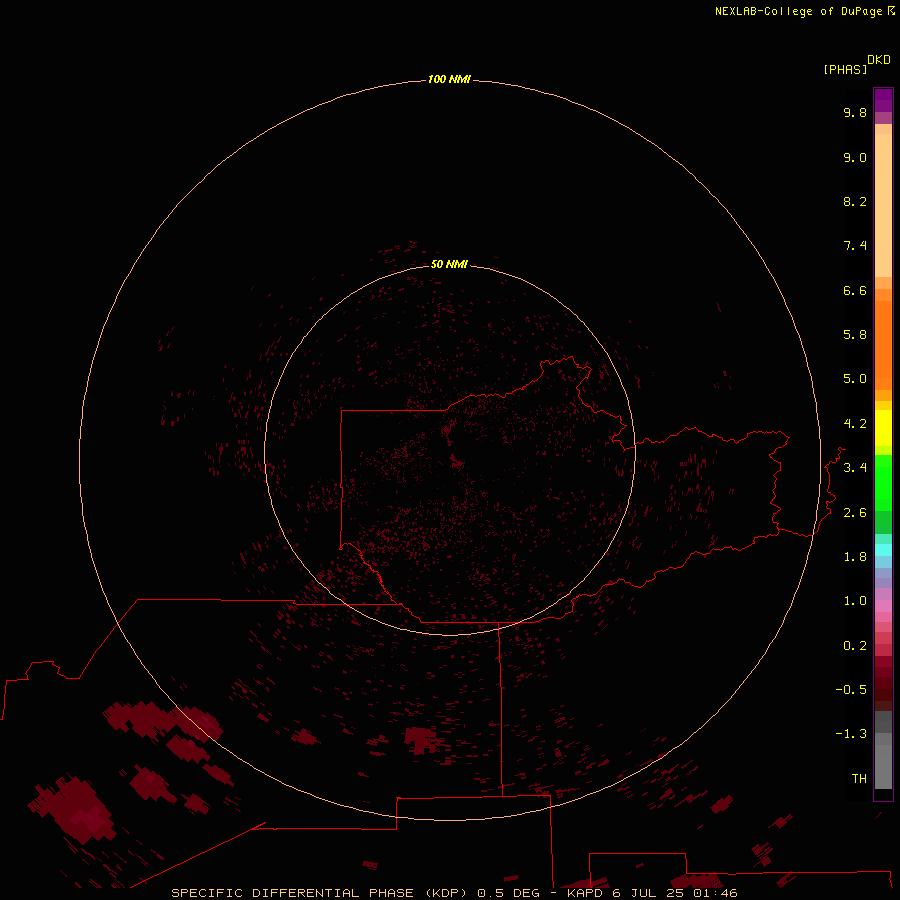Screen dimensions: 900x900
Task: Click the 50 NMI range ring label
Action: tap(449, 264)
